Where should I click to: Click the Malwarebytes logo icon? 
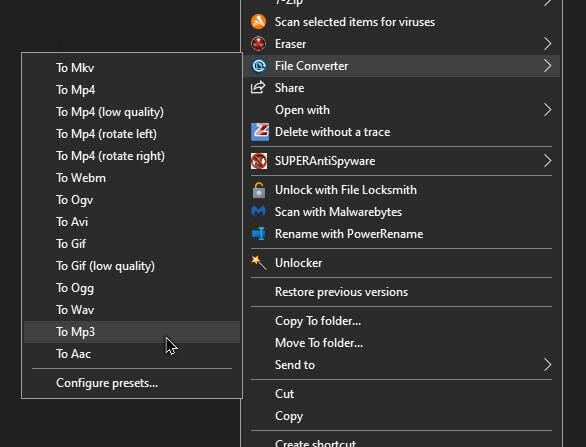pyautogui.click(x=259, y=212)
